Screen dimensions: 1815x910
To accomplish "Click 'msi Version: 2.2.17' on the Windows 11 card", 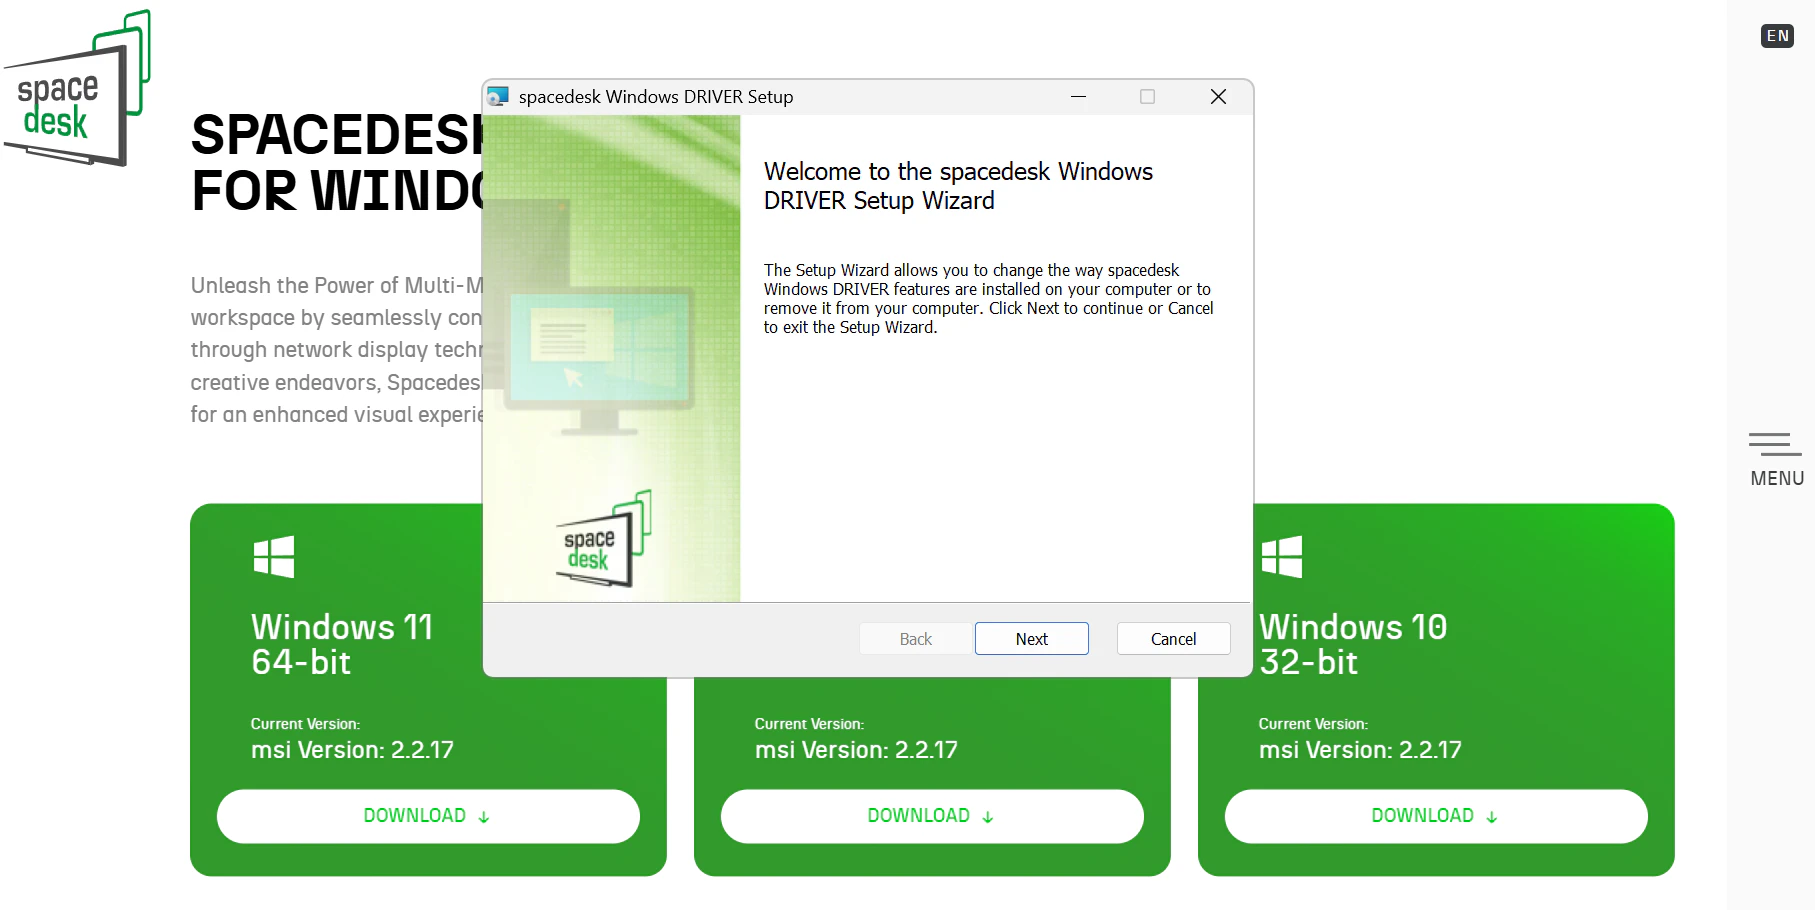I will tap(352, 750).
